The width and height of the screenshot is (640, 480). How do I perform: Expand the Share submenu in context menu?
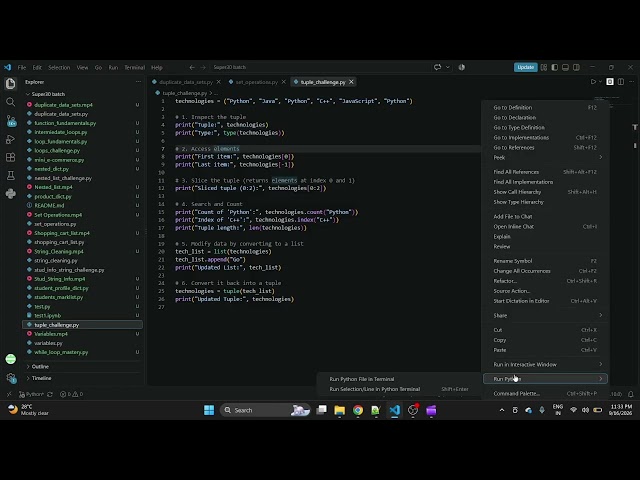click(x=545, y=315)
